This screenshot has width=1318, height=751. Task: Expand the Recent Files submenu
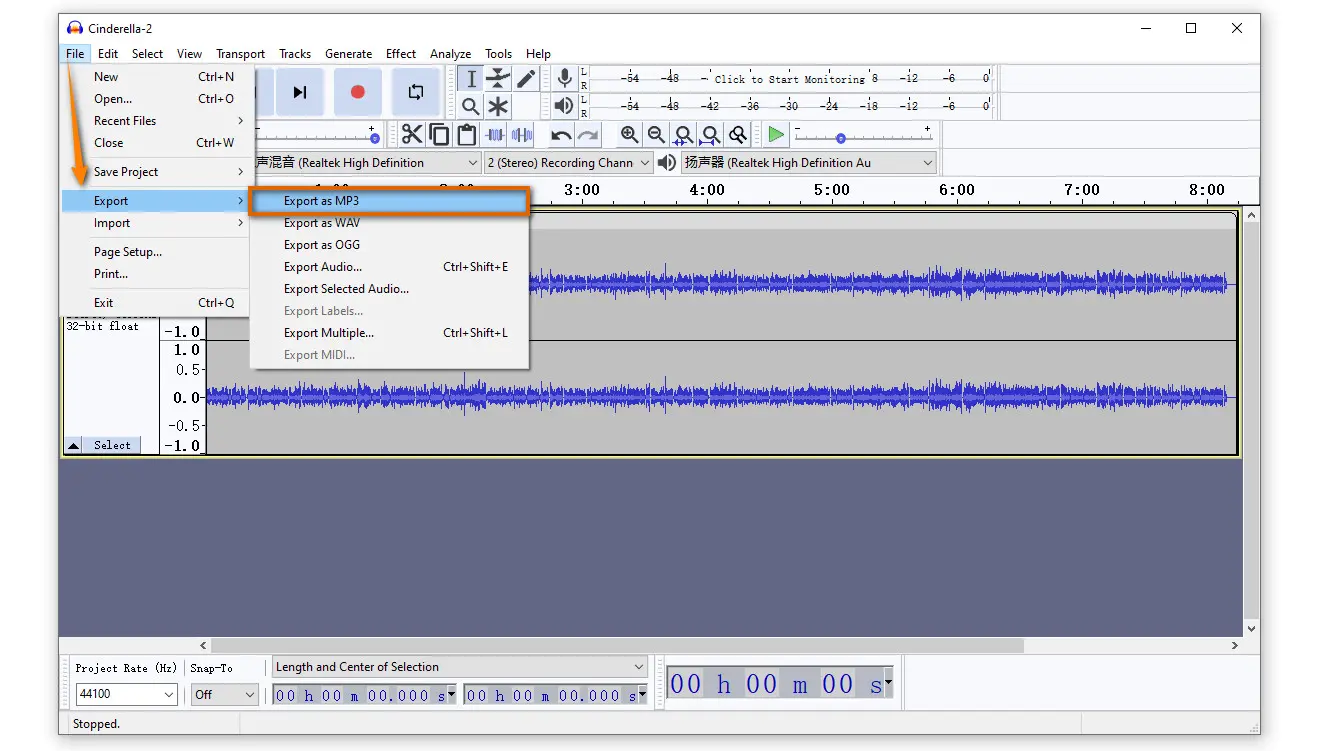(156, 121)
